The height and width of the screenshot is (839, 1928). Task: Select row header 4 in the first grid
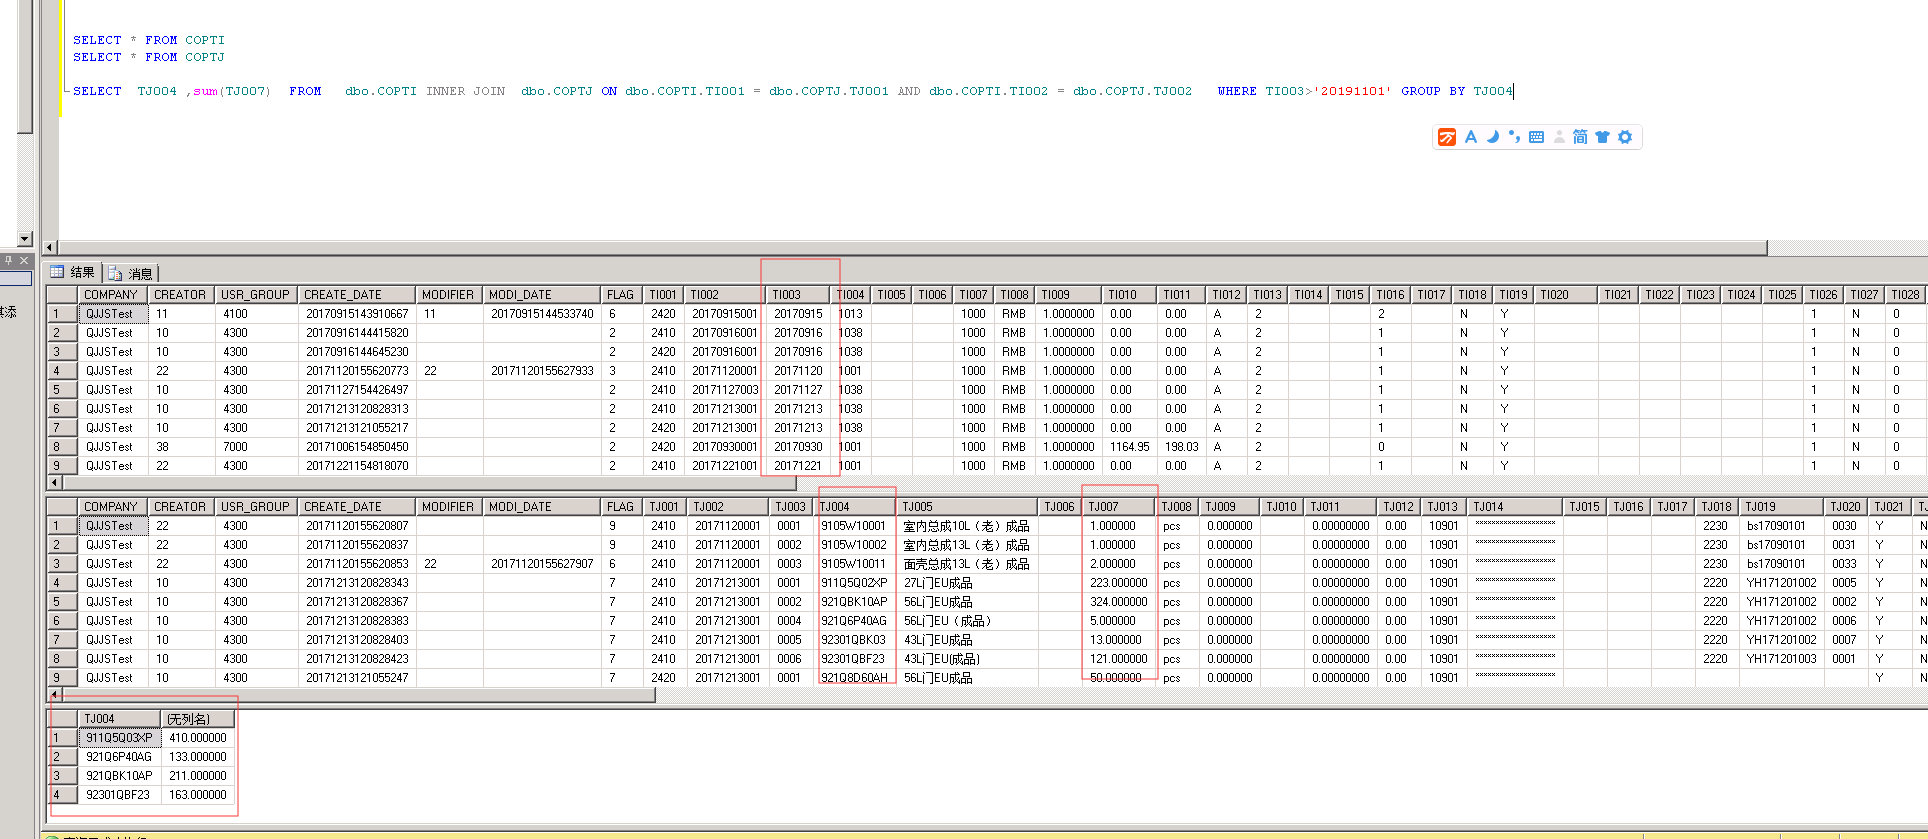pyautogui.click(x=62, y=370)
